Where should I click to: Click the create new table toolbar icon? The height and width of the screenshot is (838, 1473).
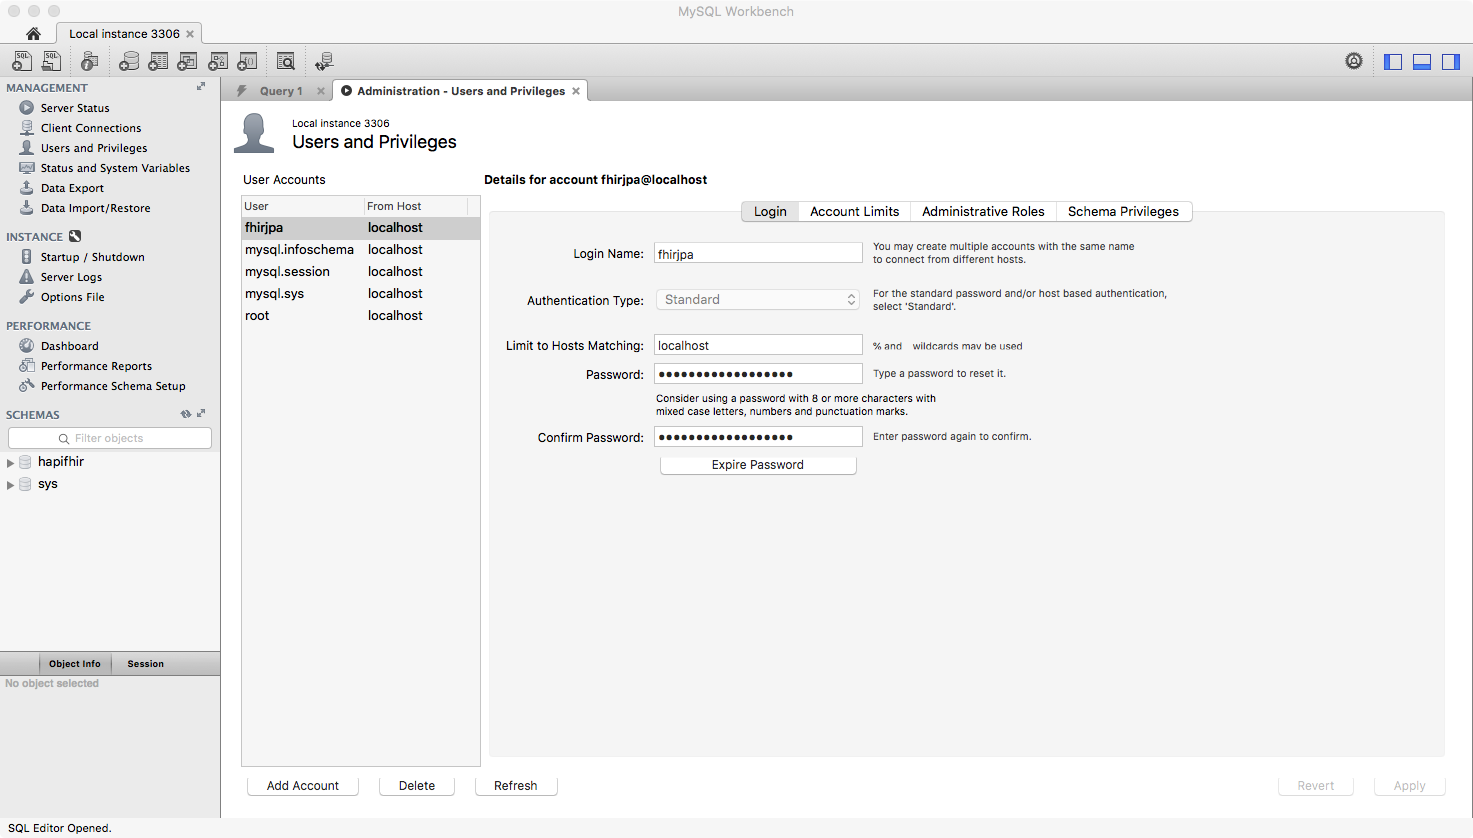pos(158,61)
